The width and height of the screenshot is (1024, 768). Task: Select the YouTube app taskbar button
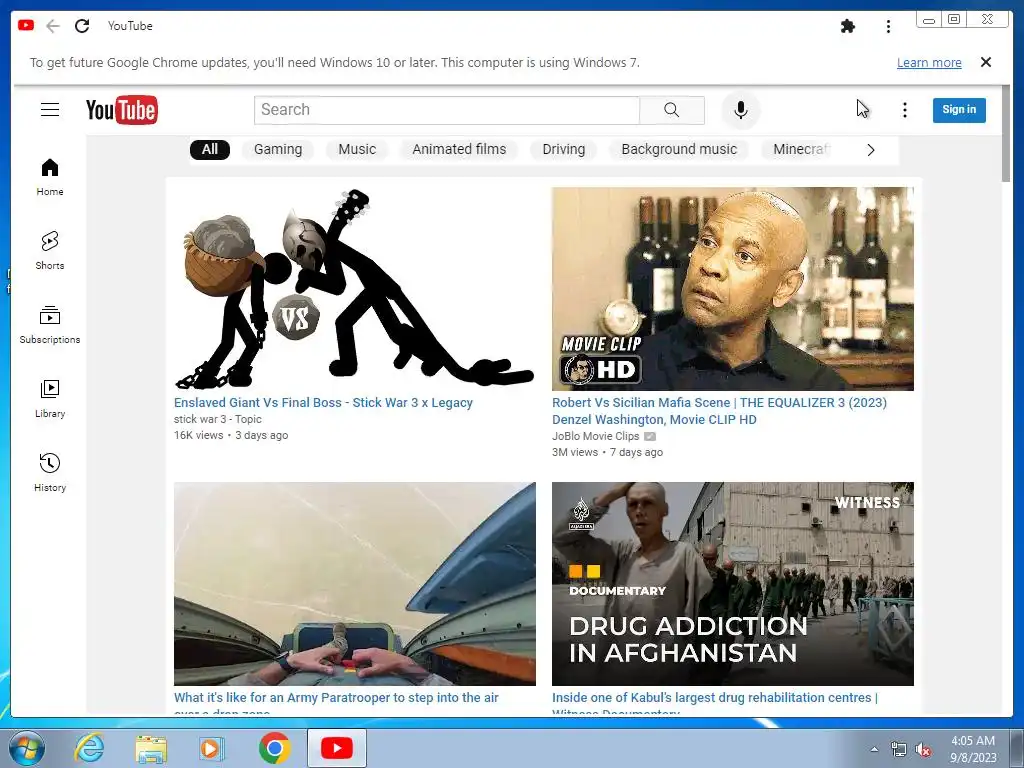[337, 748]
